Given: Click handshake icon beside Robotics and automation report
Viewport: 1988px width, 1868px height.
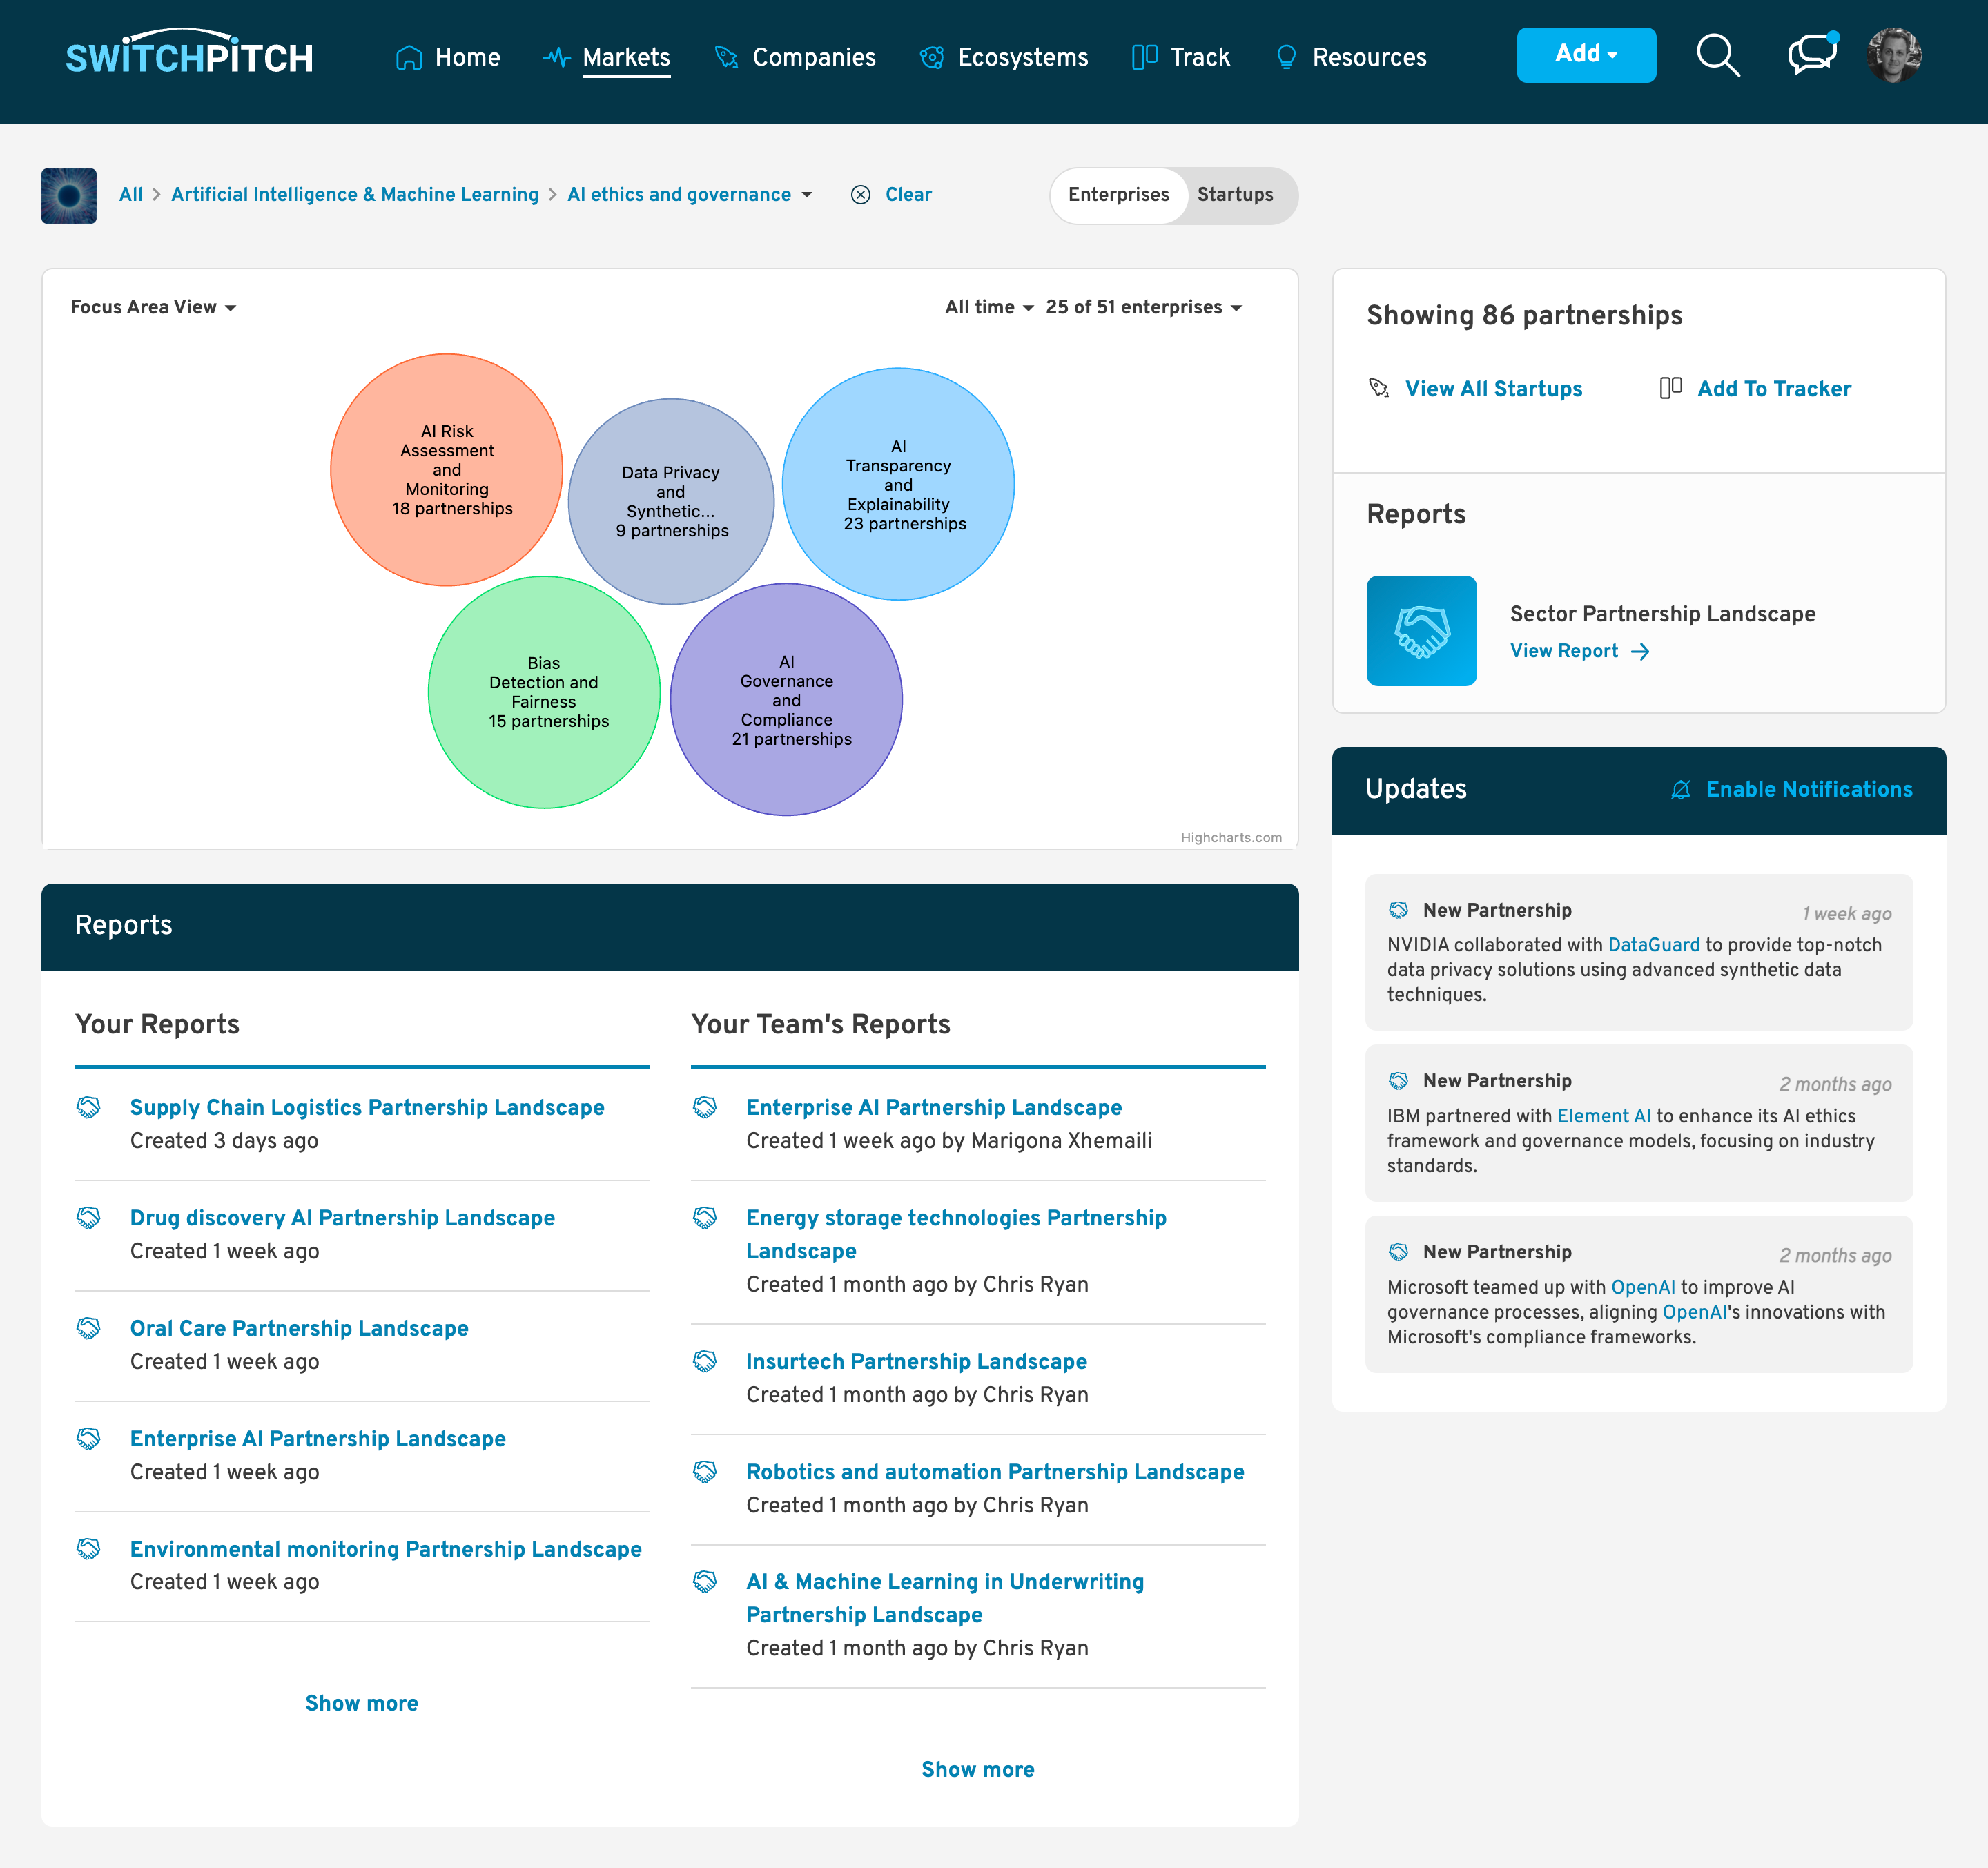Looking at the screenshot, I should [x=705, y=1472].
